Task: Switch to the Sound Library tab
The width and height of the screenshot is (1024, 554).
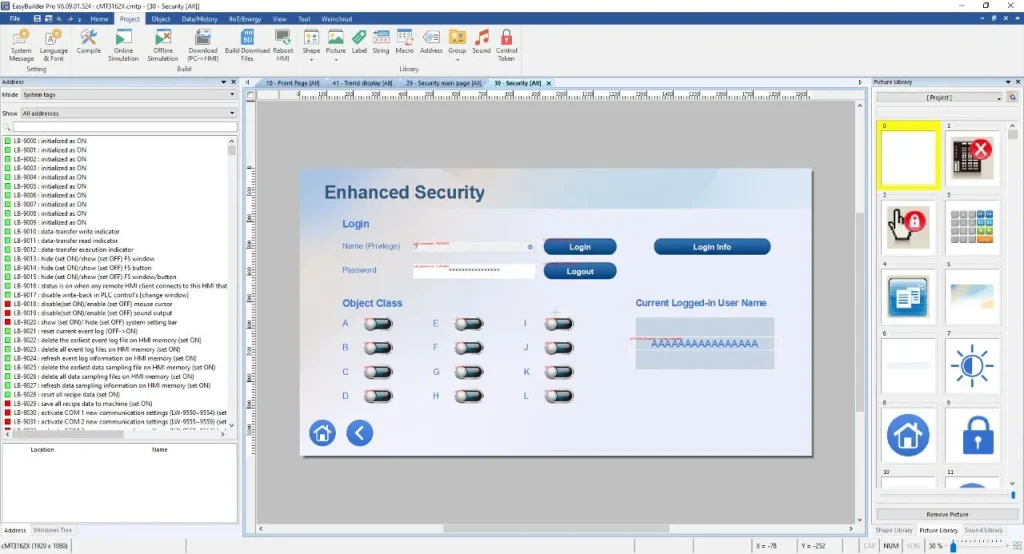Action: (x=983, y=530)
